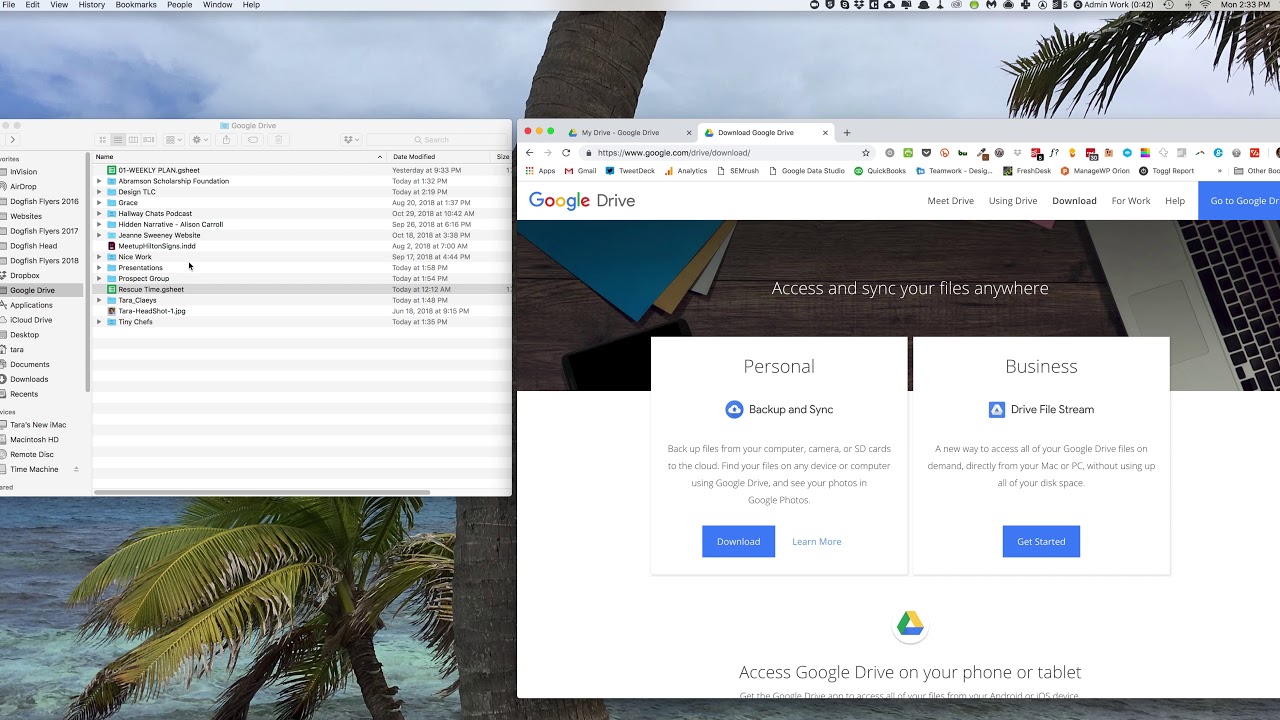Open QuickBooks bookmark

point(880,171)
